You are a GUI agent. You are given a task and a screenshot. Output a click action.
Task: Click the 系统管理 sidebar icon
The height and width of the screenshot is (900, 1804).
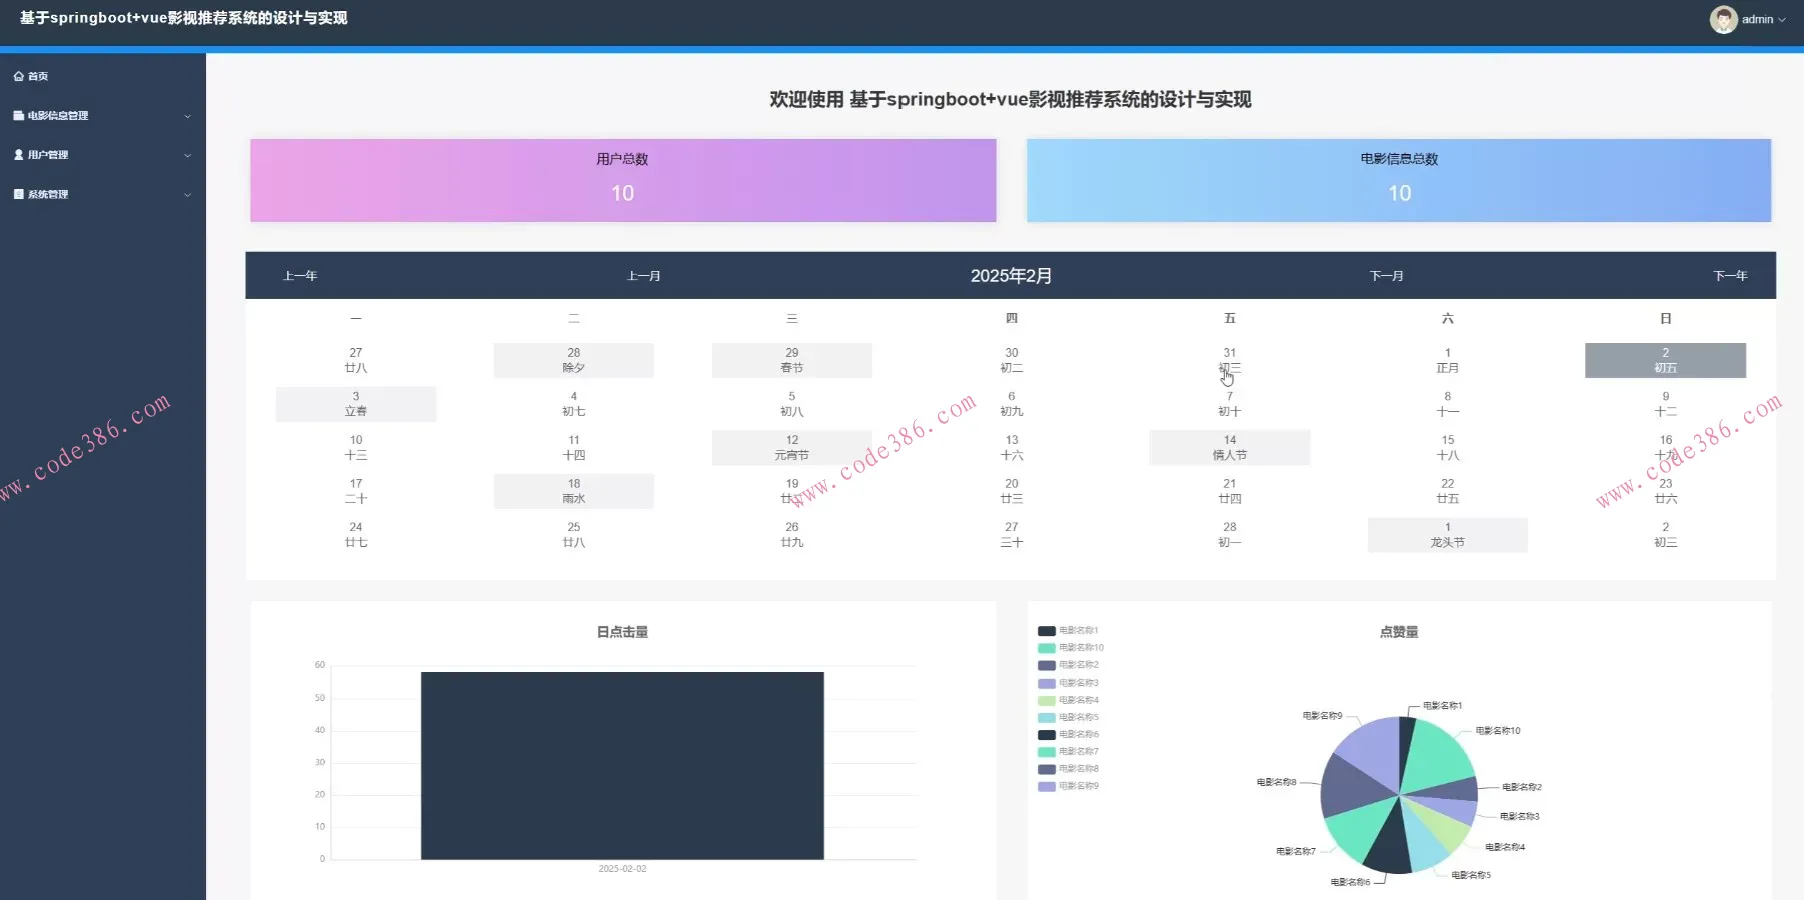[x=18, y=194]
